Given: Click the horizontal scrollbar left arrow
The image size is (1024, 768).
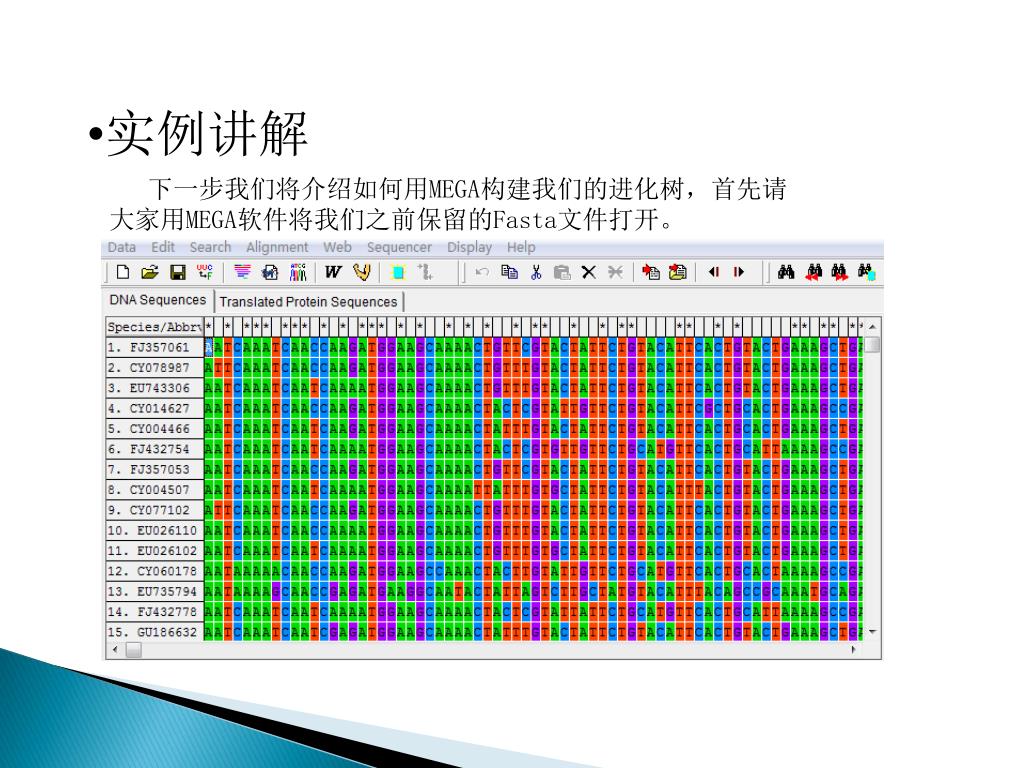Looking at the screenshot, I should 116,650.
